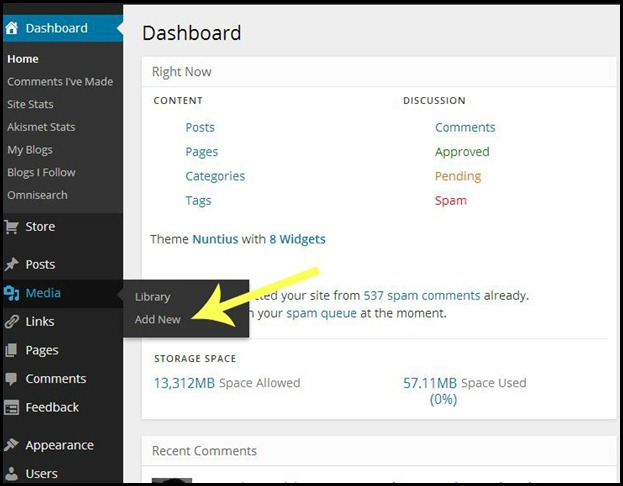Open Comments I've Made
This screenshot has height=486, width=623.
pos(60,81)
